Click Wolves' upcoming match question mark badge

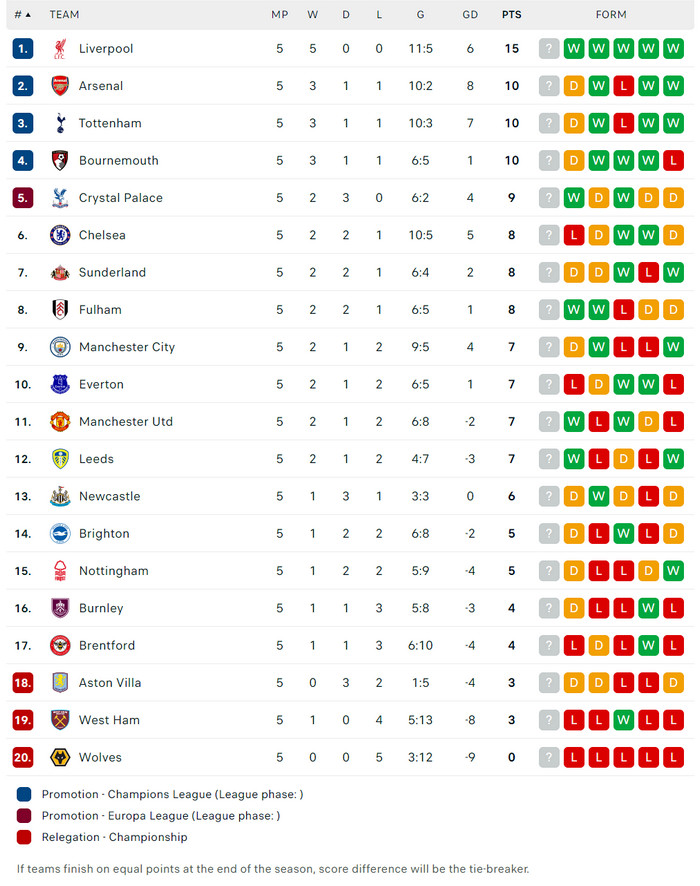[548, 757]
